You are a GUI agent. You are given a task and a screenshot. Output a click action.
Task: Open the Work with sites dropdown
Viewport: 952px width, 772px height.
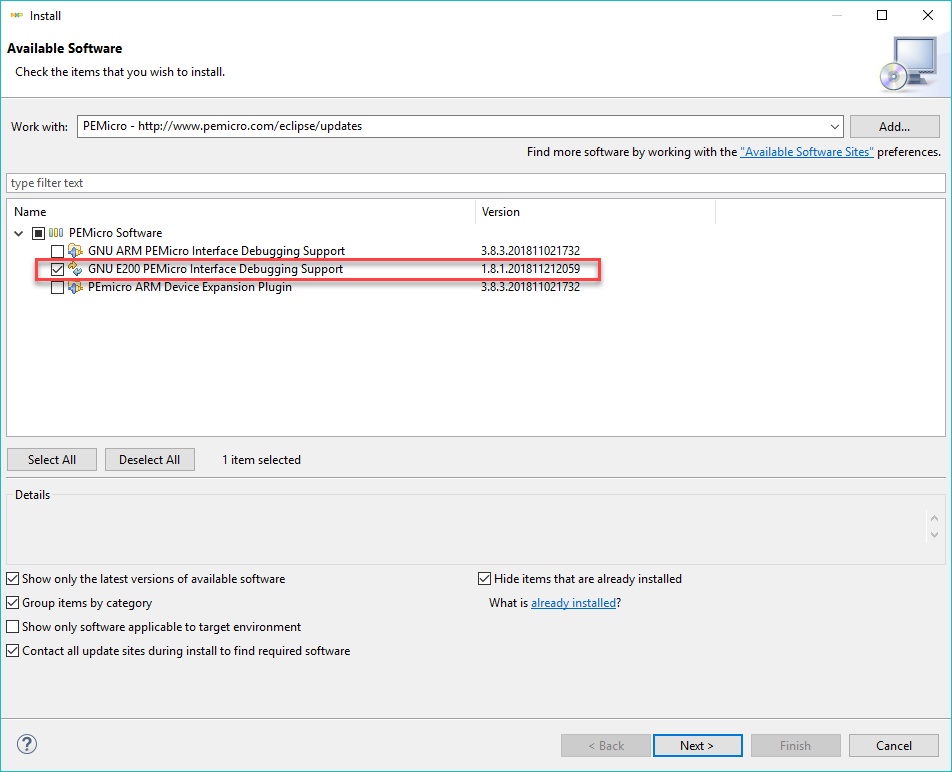point(835,127)
